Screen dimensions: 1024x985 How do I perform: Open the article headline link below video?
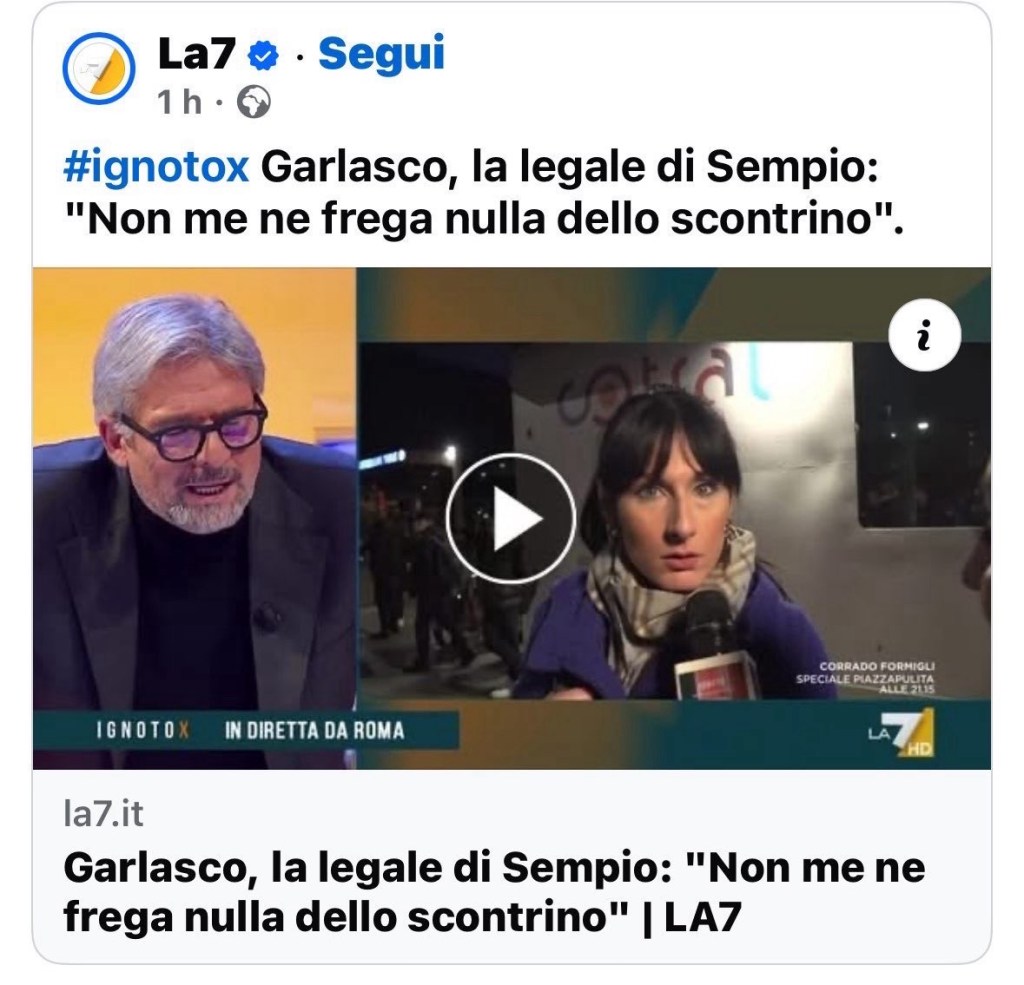[494, 892]
